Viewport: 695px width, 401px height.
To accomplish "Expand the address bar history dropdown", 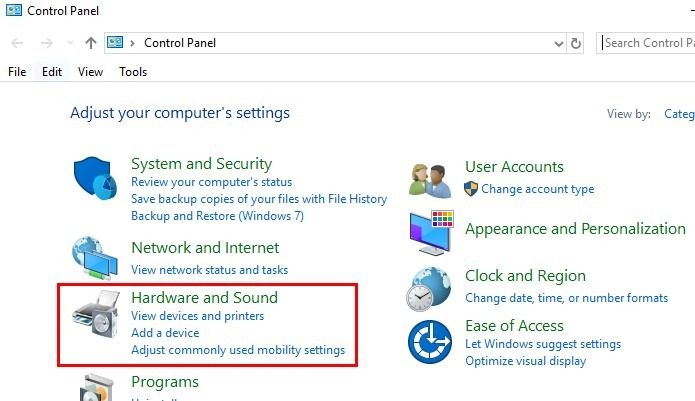I will 559,43.
